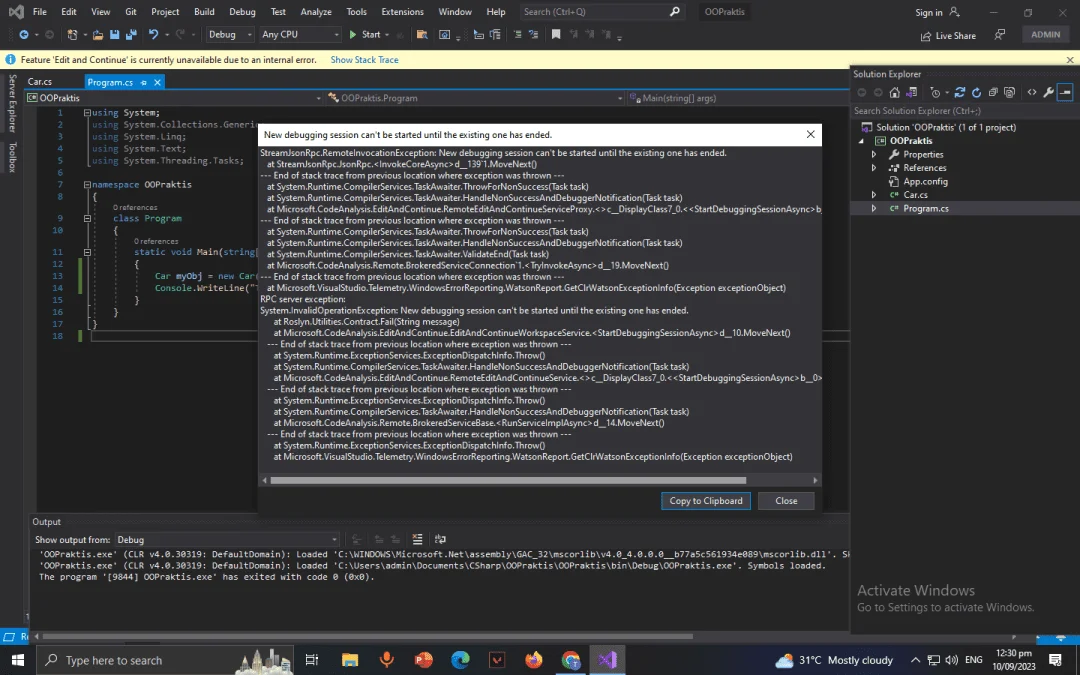Dismiss the yellow info bar

(x=1070, y=60)
